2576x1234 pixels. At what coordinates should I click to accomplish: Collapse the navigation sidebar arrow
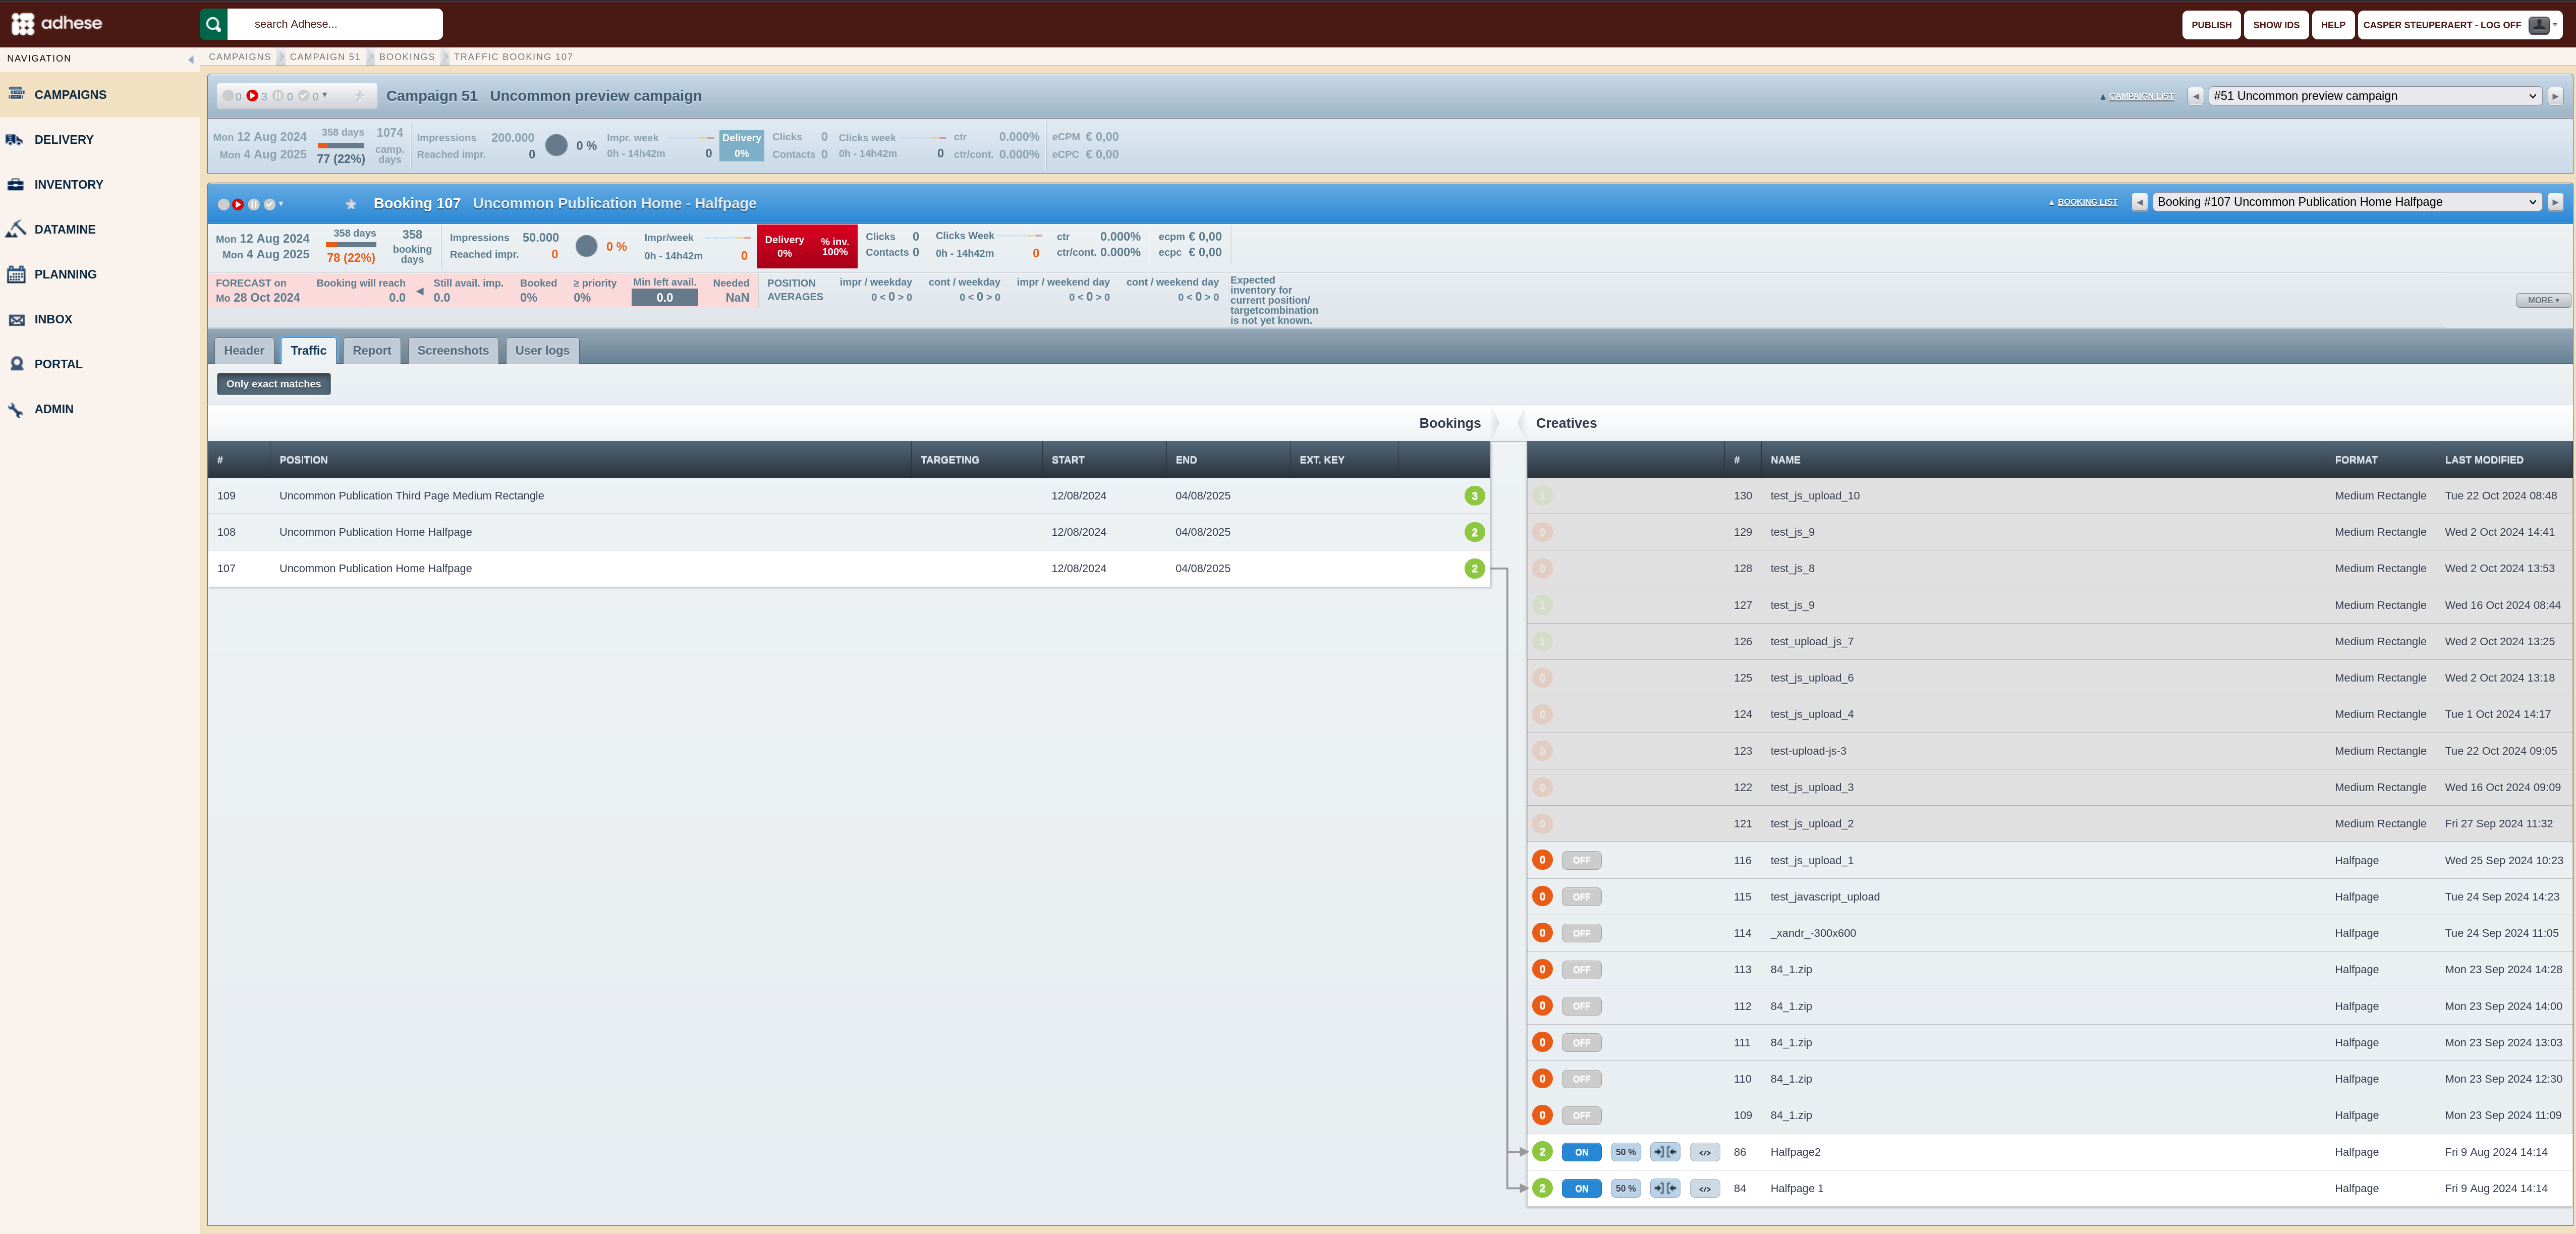[x=191, y=60]
